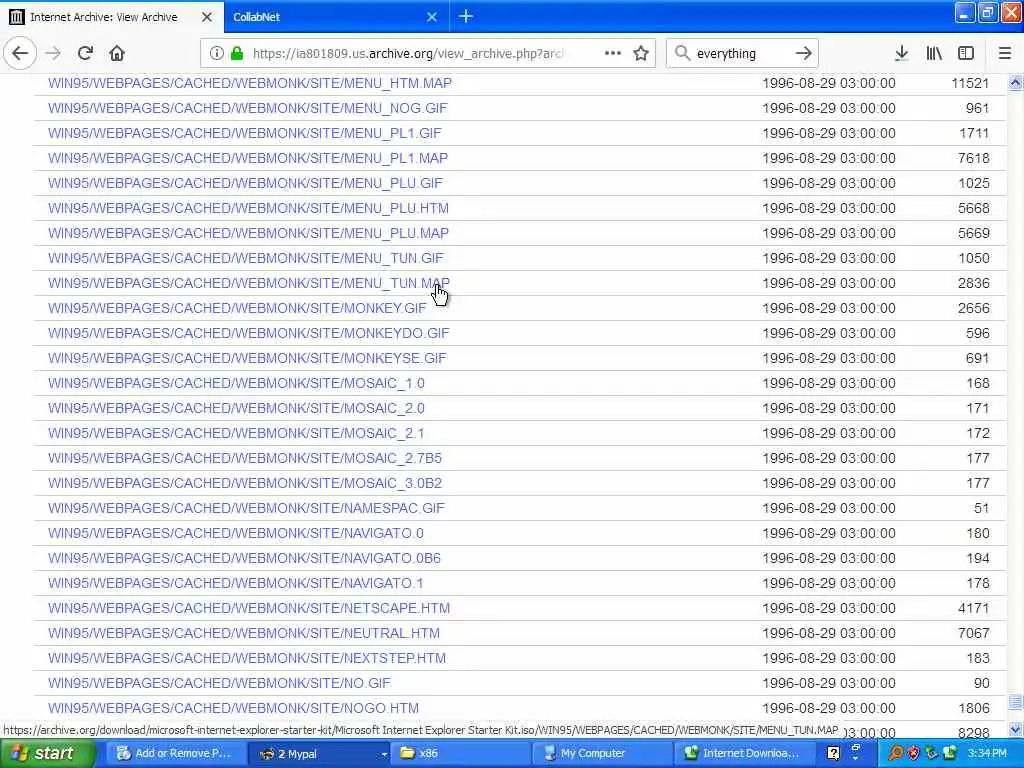Switch to Add or Remove Programs taskbar window
This screenshot has height=768, width=1024.
[175, 753]
